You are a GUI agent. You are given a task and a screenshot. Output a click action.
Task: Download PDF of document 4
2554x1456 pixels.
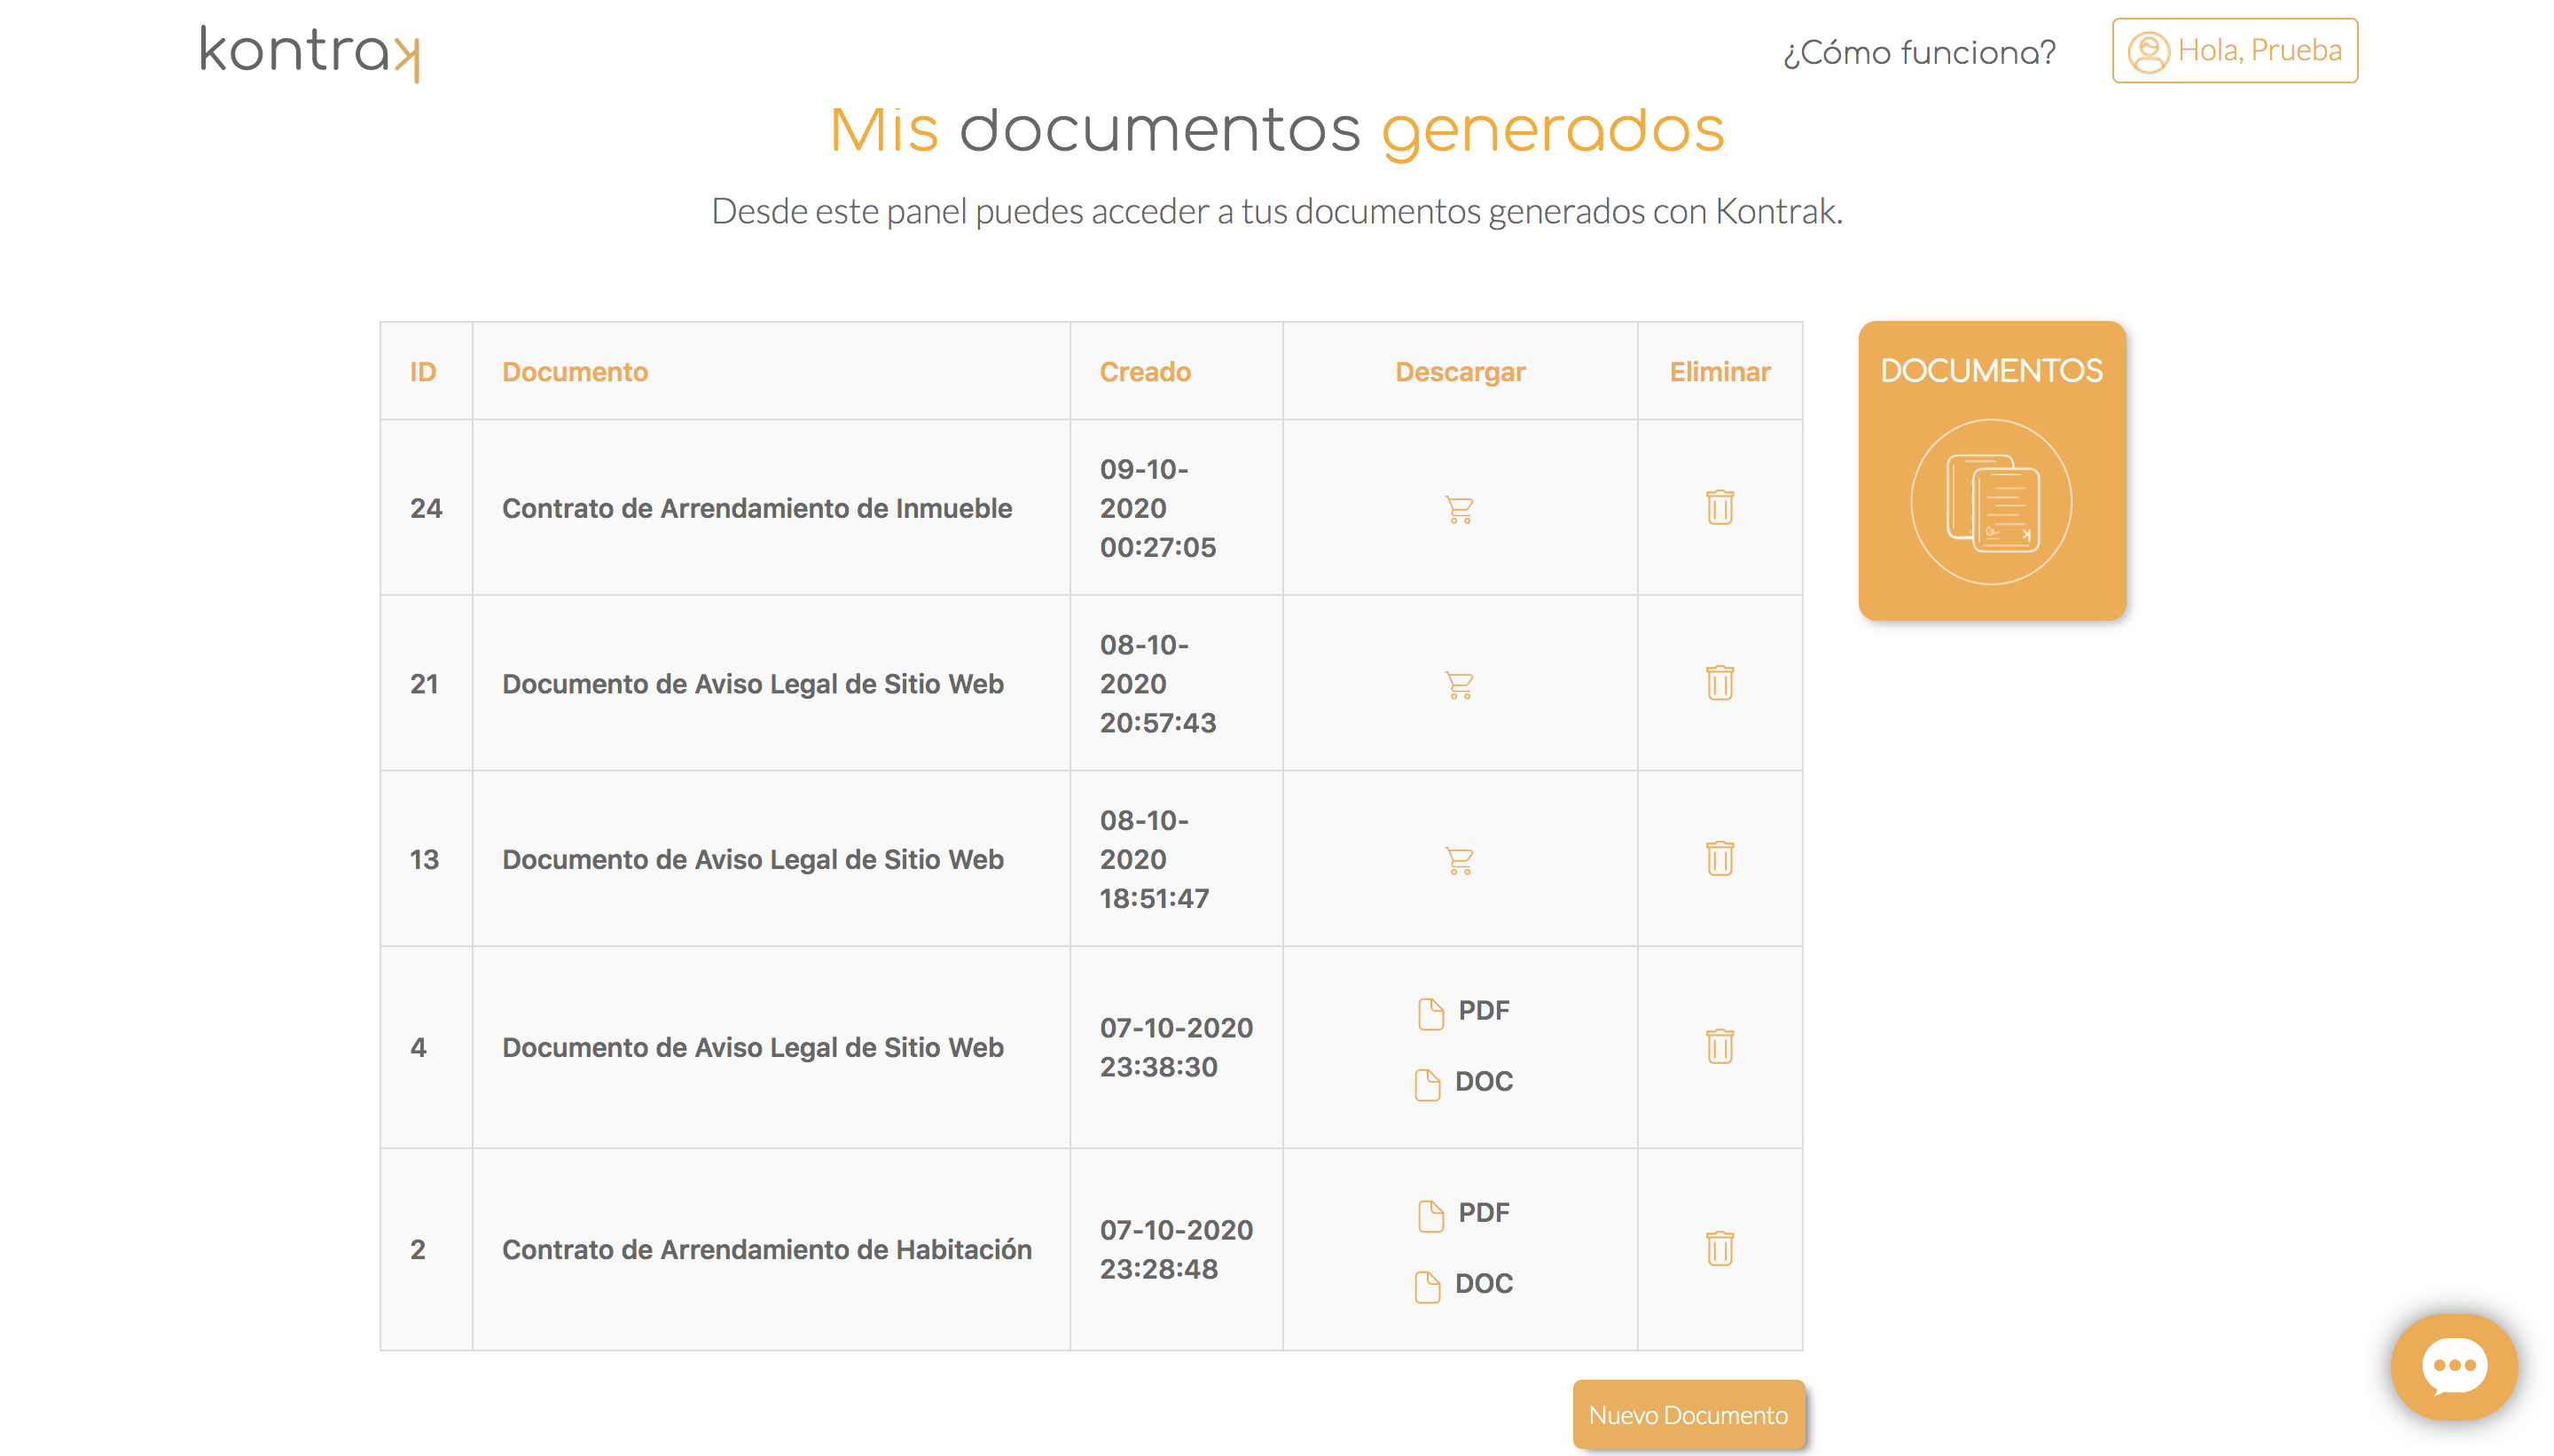1464,1011
